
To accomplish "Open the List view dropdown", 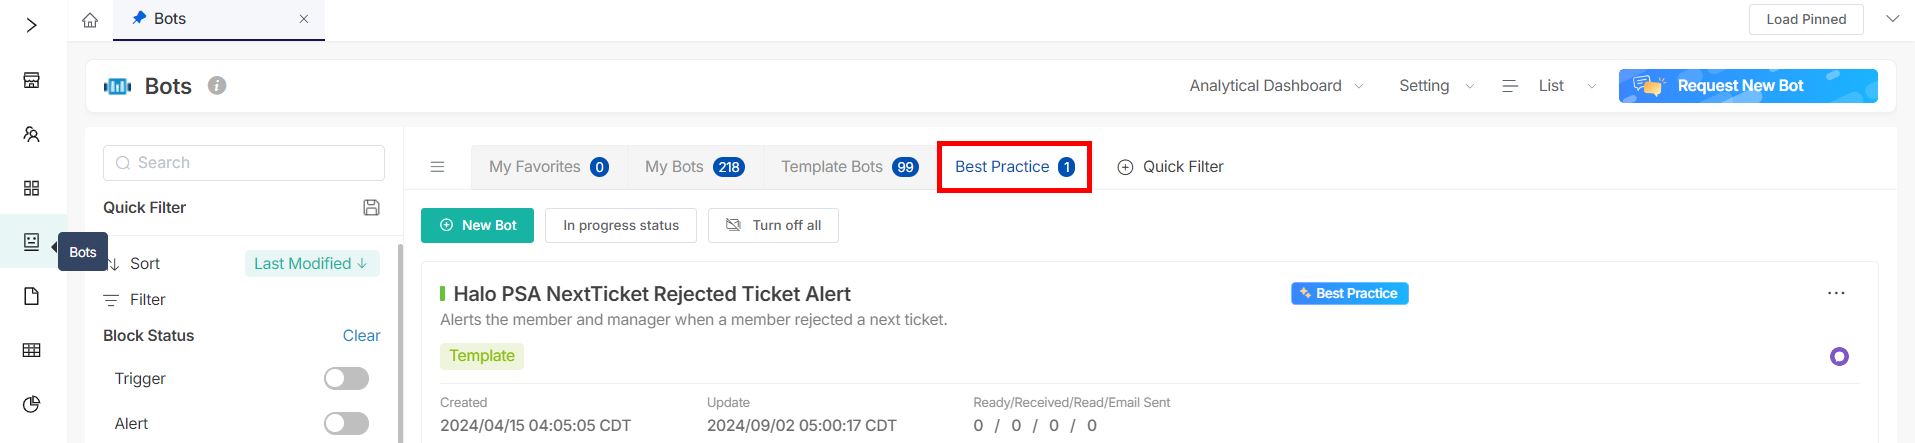I will (x=1549, y=86).
